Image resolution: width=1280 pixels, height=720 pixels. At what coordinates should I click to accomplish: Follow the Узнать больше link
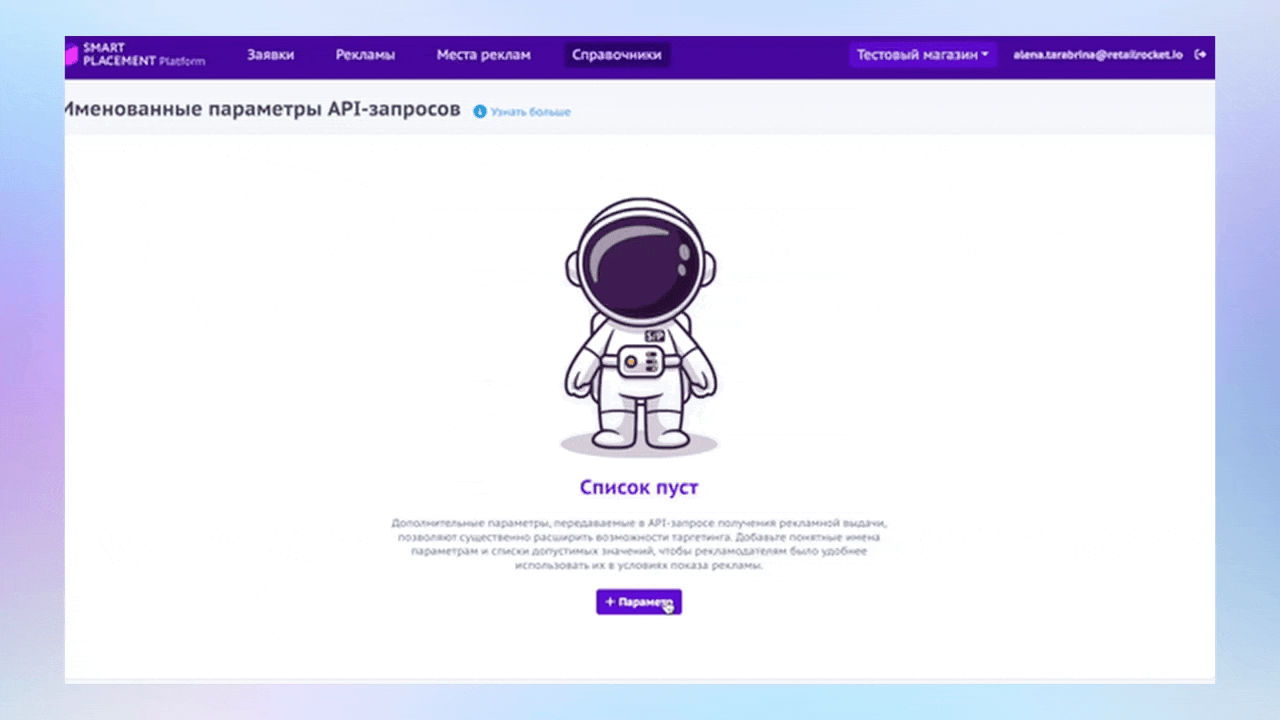click(530, 112)
